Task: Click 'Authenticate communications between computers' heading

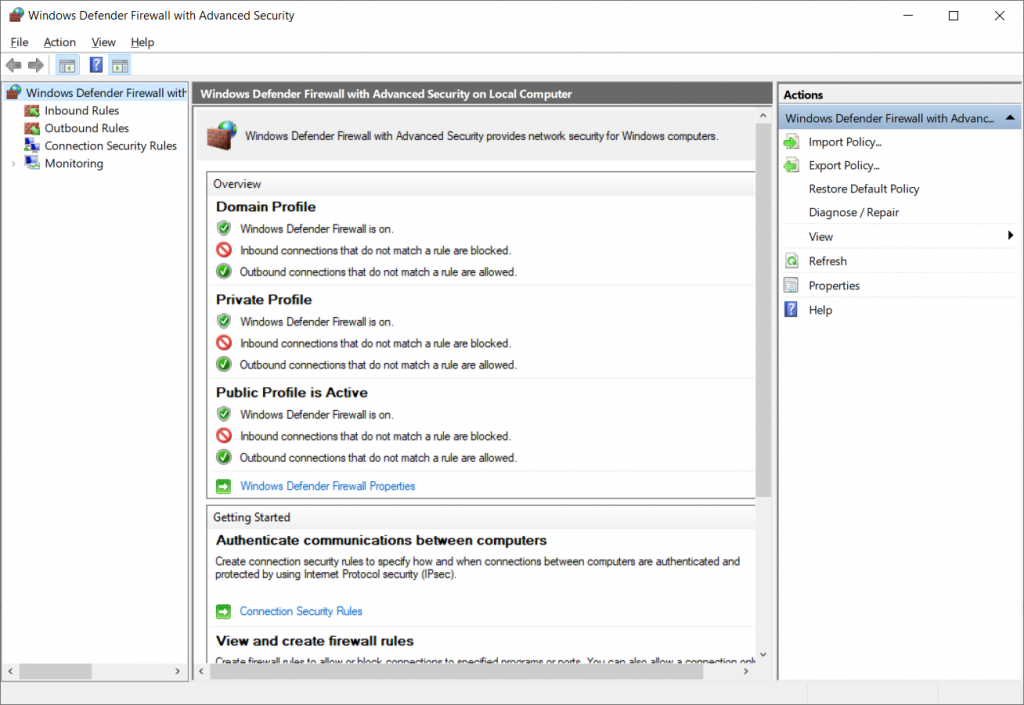Action: click(x=381, y=540)
